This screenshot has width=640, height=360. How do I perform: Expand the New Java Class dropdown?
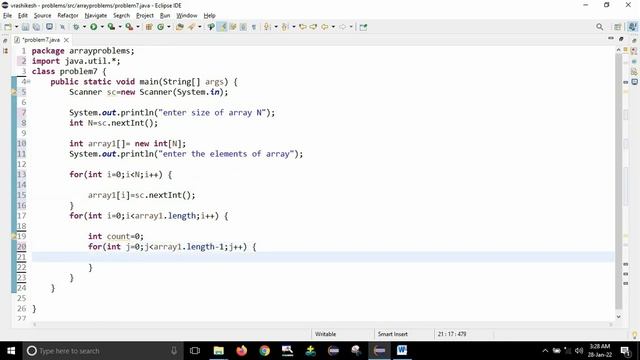(169, 27)
